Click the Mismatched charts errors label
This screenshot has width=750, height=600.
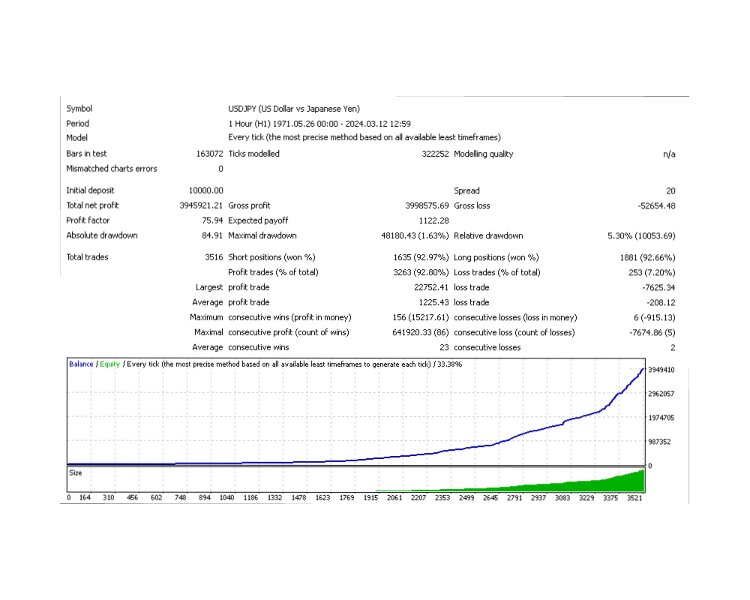tap(111, 168)
